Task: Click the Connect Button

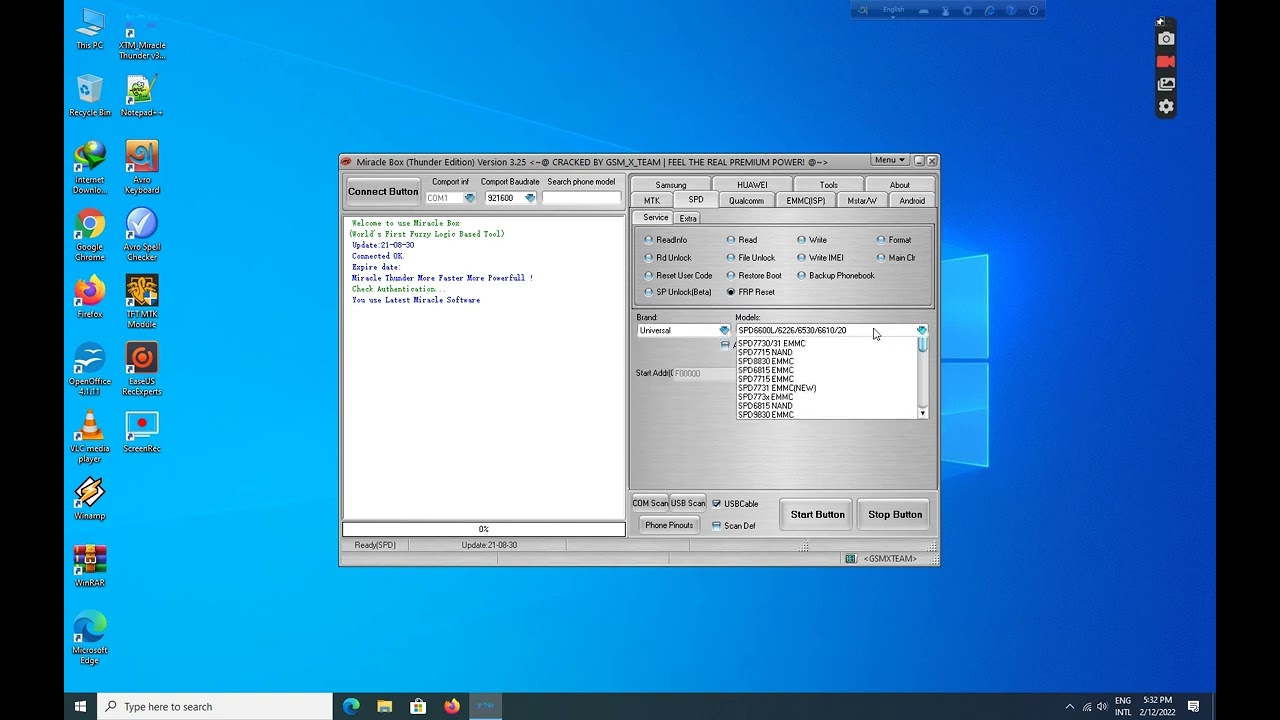Action: coord(383,191)
